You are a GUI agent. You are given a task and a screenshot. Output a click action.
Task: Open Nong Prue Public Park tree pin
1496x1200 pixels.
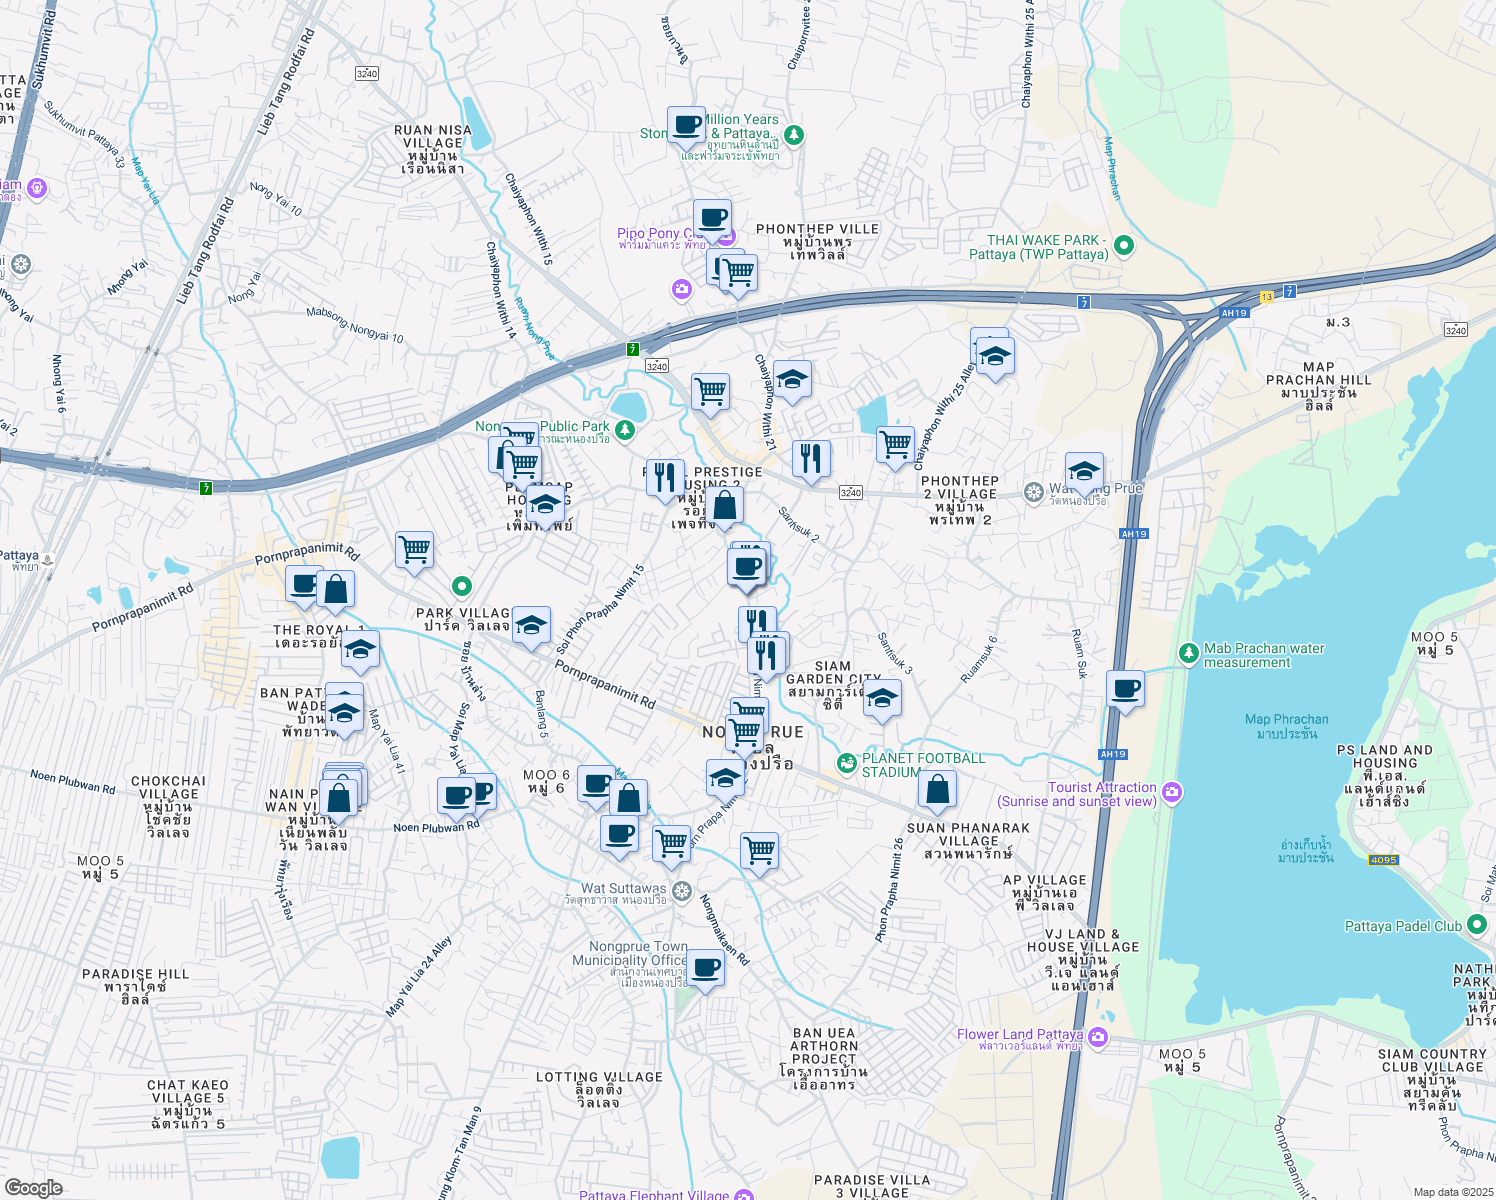[625, 430]
